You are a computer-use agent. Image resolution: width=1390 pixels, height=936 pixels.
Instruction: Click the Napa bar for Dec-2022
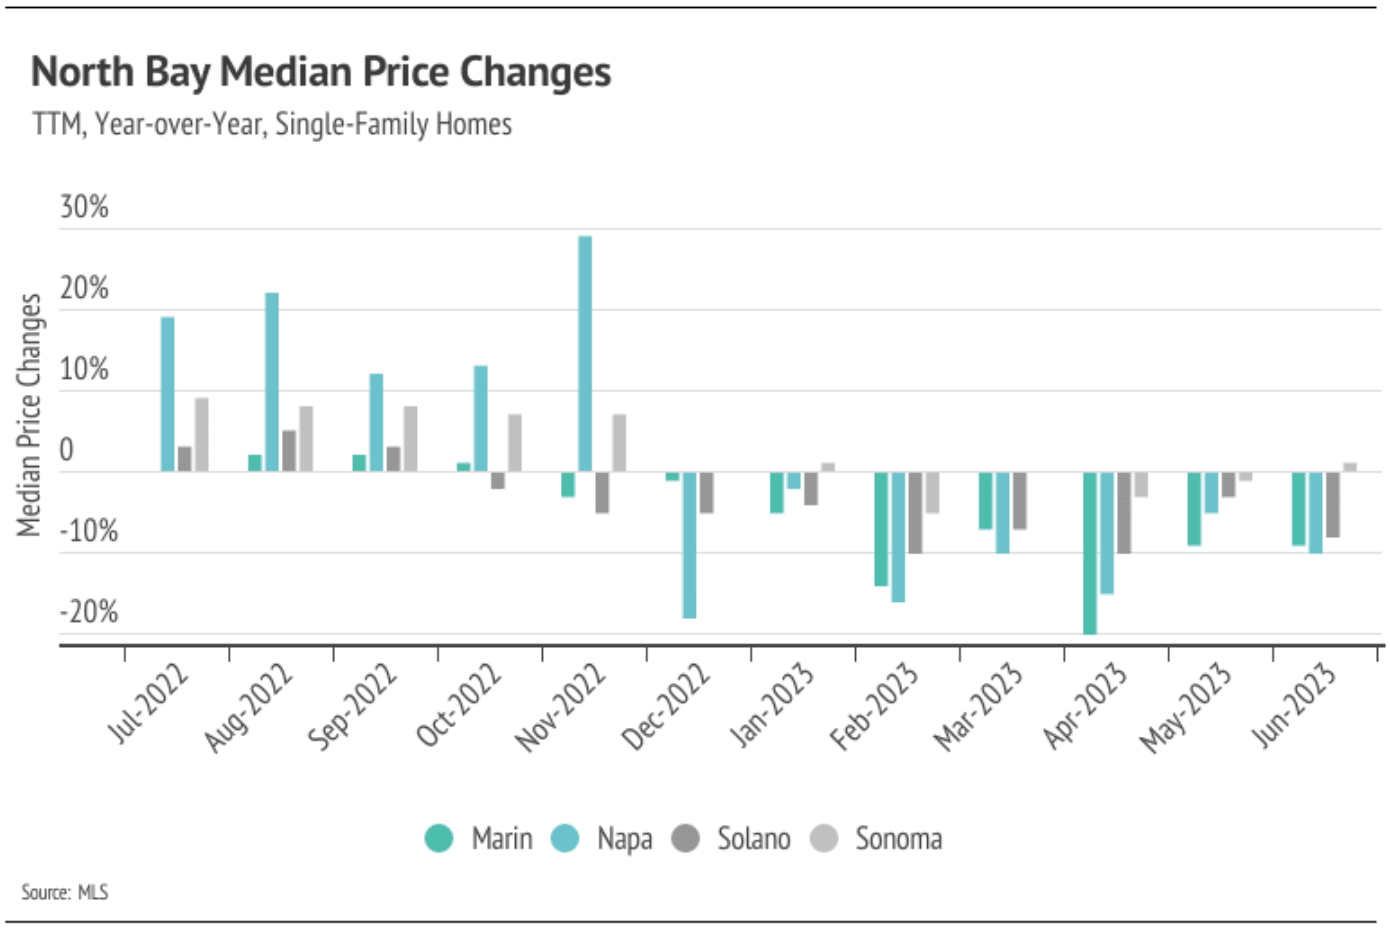[x=690, y=544]
